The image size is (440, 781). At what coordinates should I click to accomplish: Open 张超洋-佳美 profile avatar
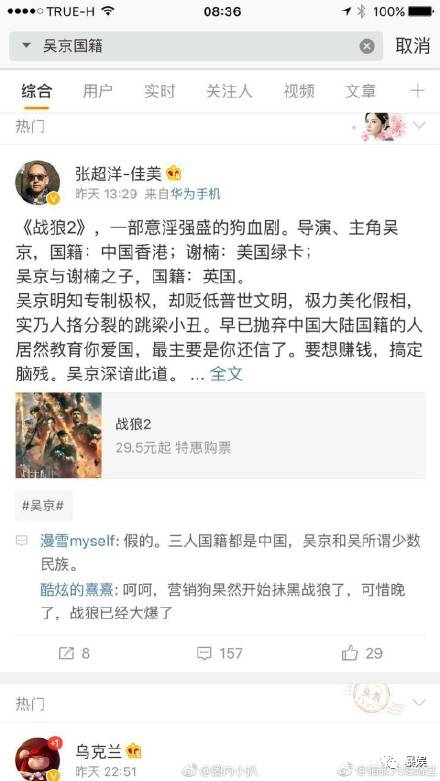click(x=38, y=183)
